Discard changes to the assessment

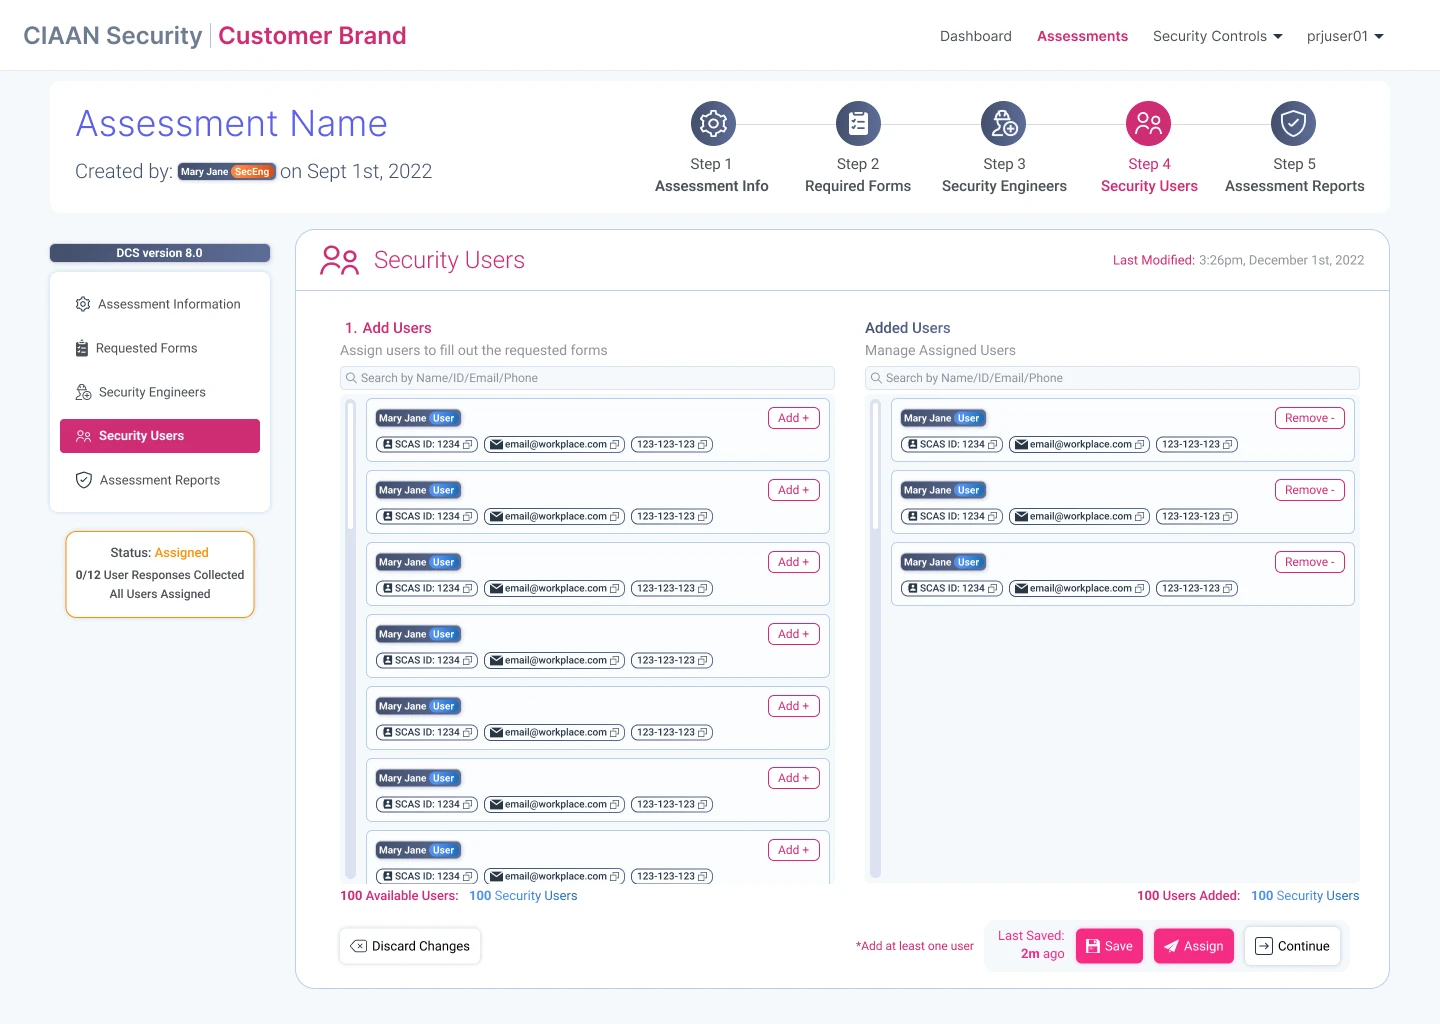click(x=410, y=946)
